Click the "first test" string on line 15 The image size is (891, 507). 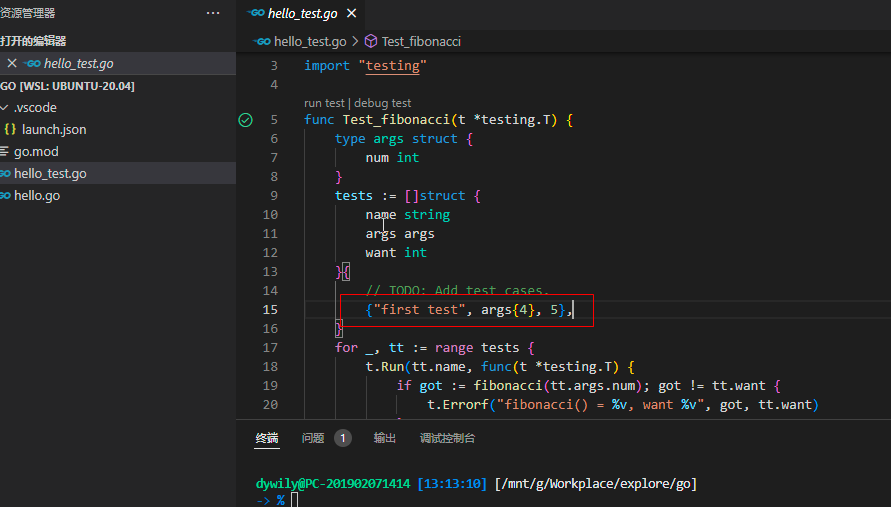tap(419, 310)
